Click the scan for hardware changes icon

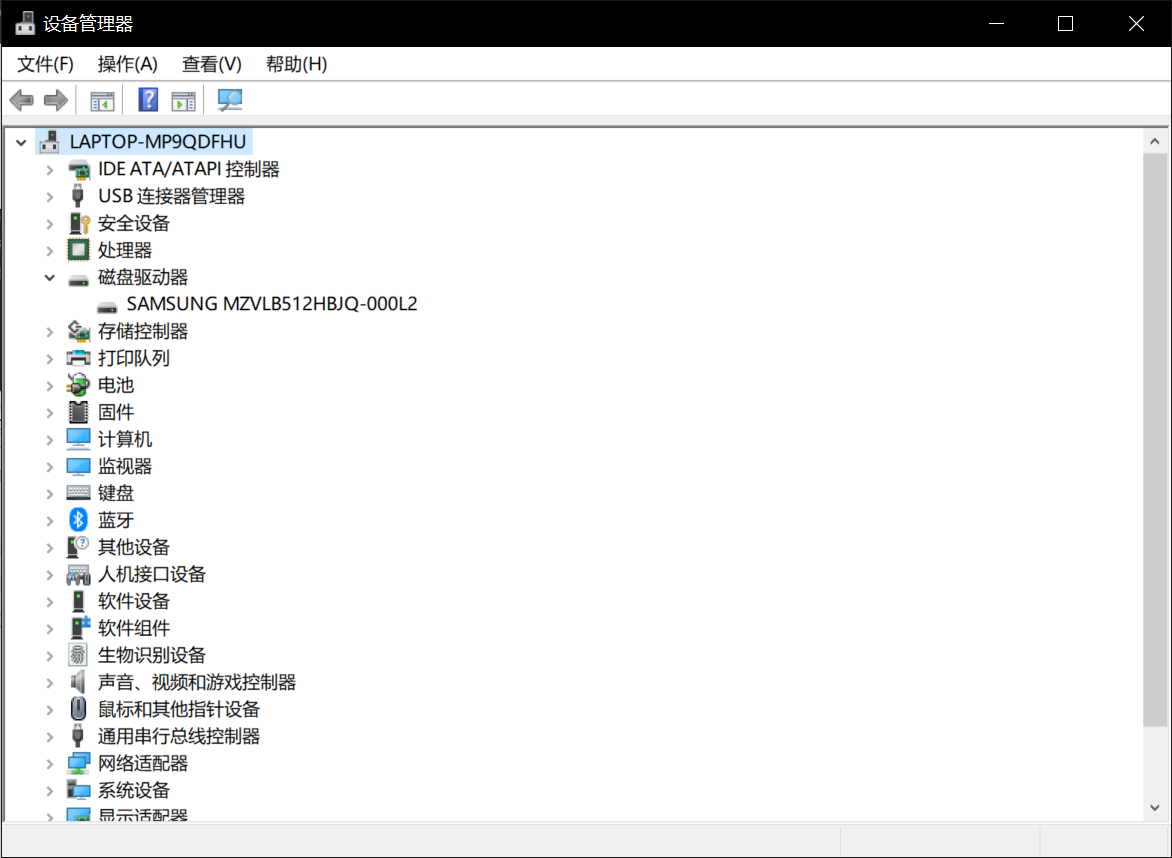[229, 99]
